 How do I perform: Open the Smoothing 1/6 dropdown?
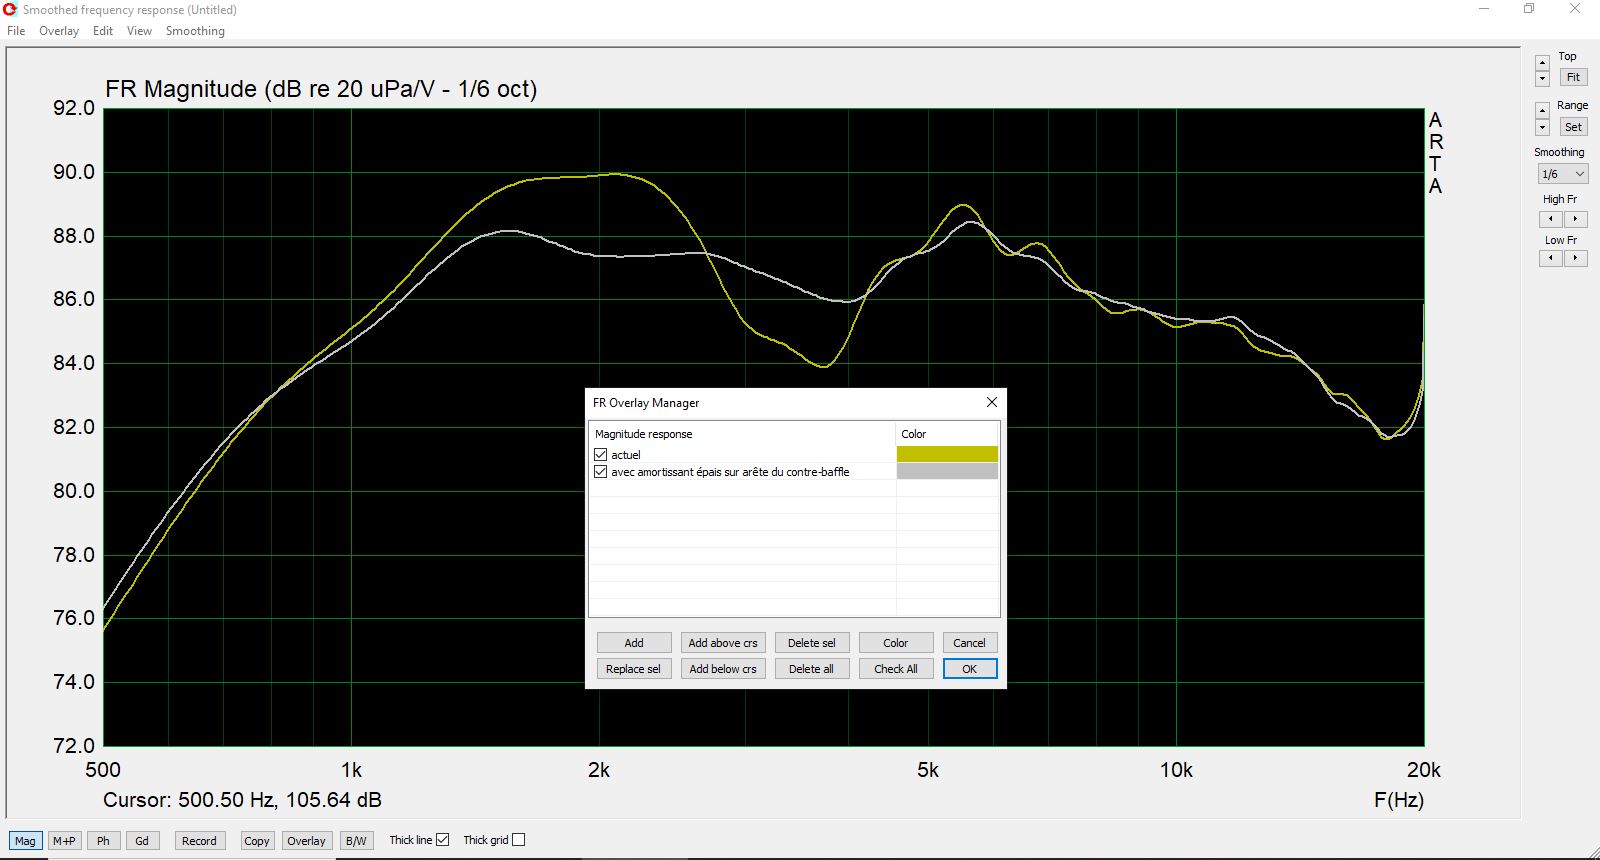point(1562,174)
